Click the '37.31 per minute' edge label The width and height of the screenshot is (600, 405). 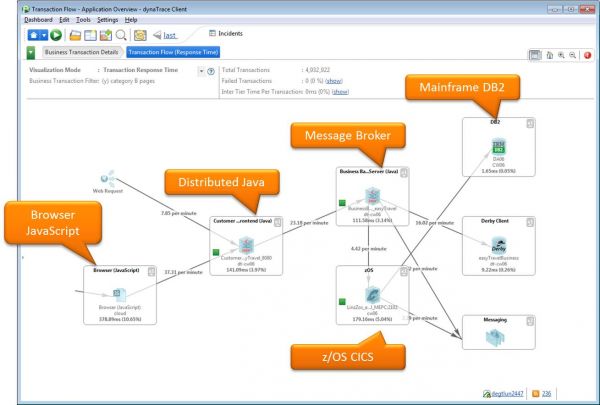[x=183, y=272]
